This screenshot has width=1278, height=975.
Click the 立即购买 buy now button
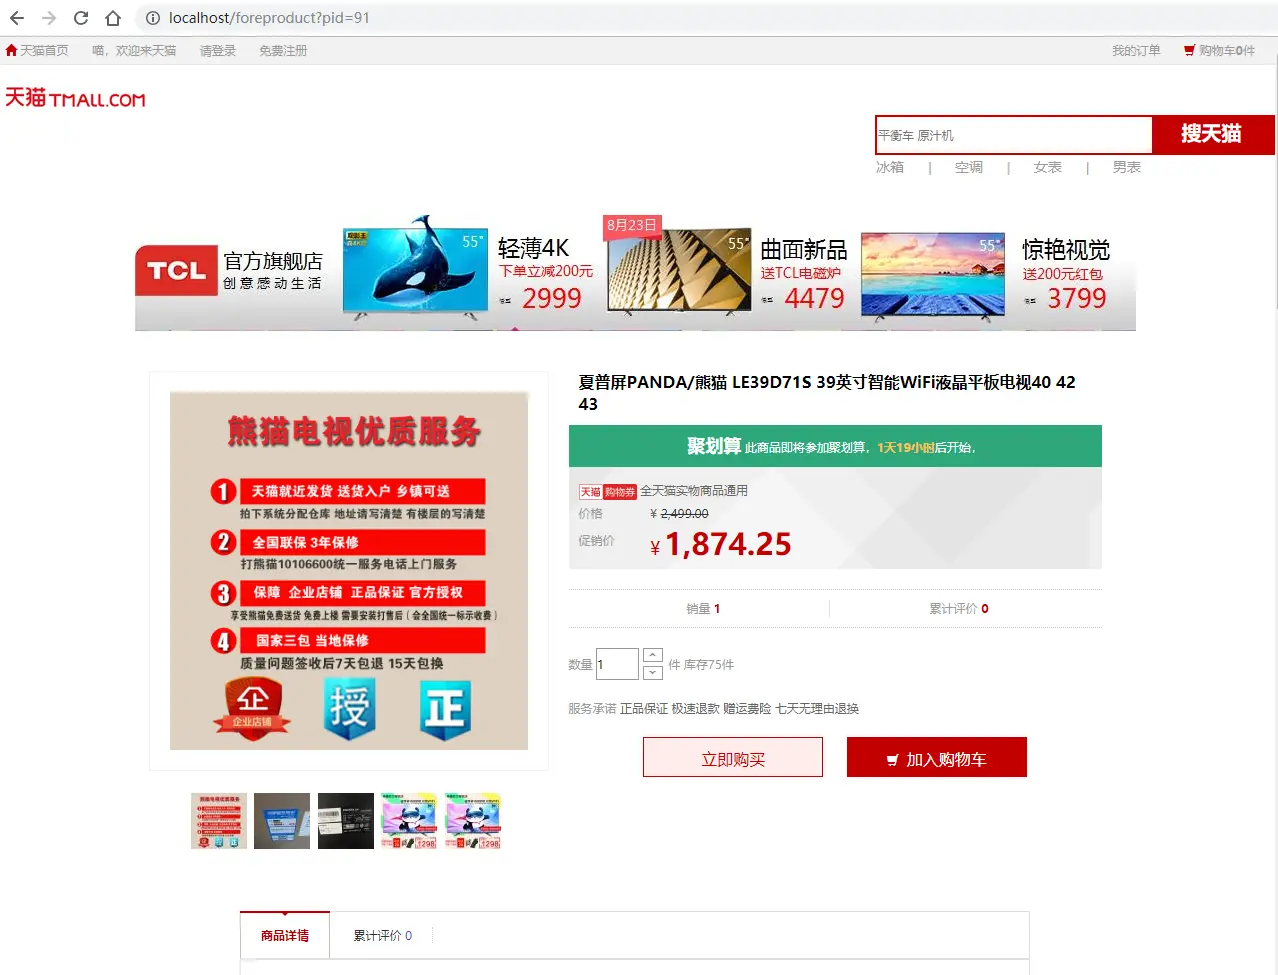click(x=733, y=757)
